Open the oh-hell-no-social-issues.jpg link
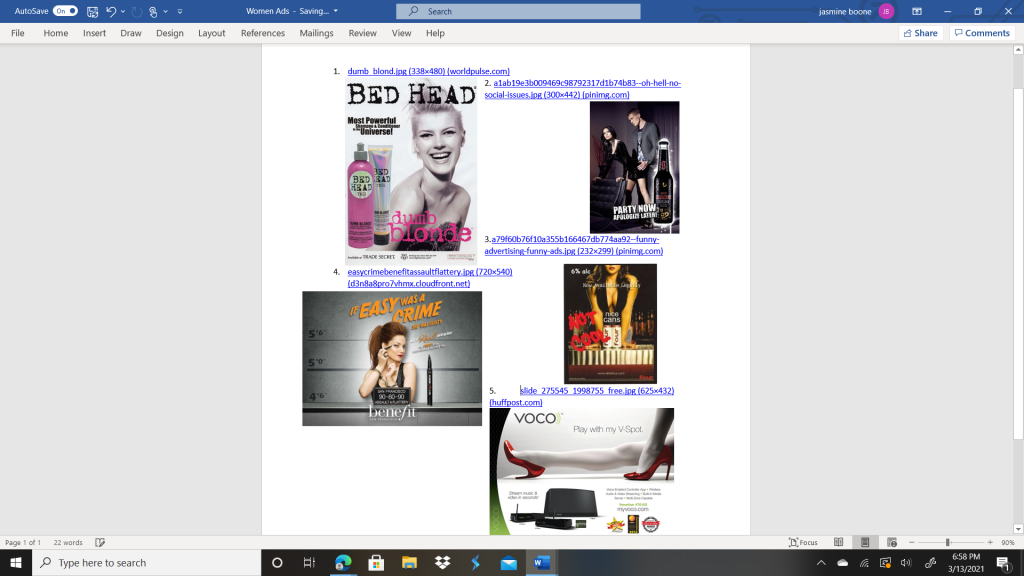This screenshot has width=1024, height=576. coord(583,89)
